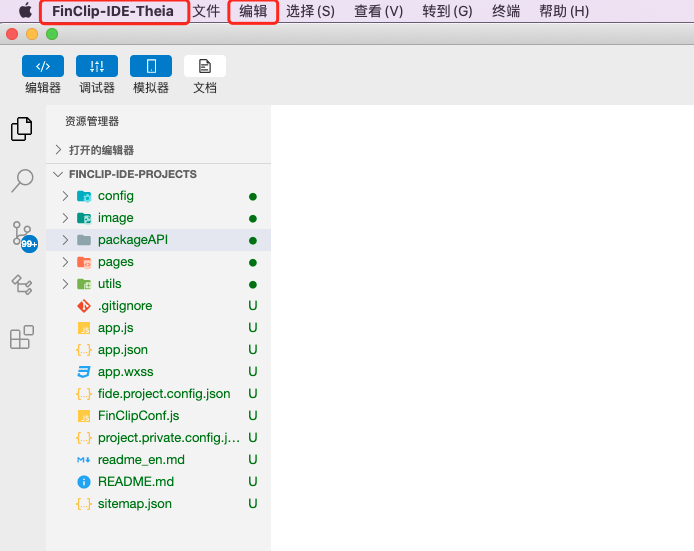Click the fide.project.config.json file icon
This screenshot has width=694, height=551.
(84, 394)
